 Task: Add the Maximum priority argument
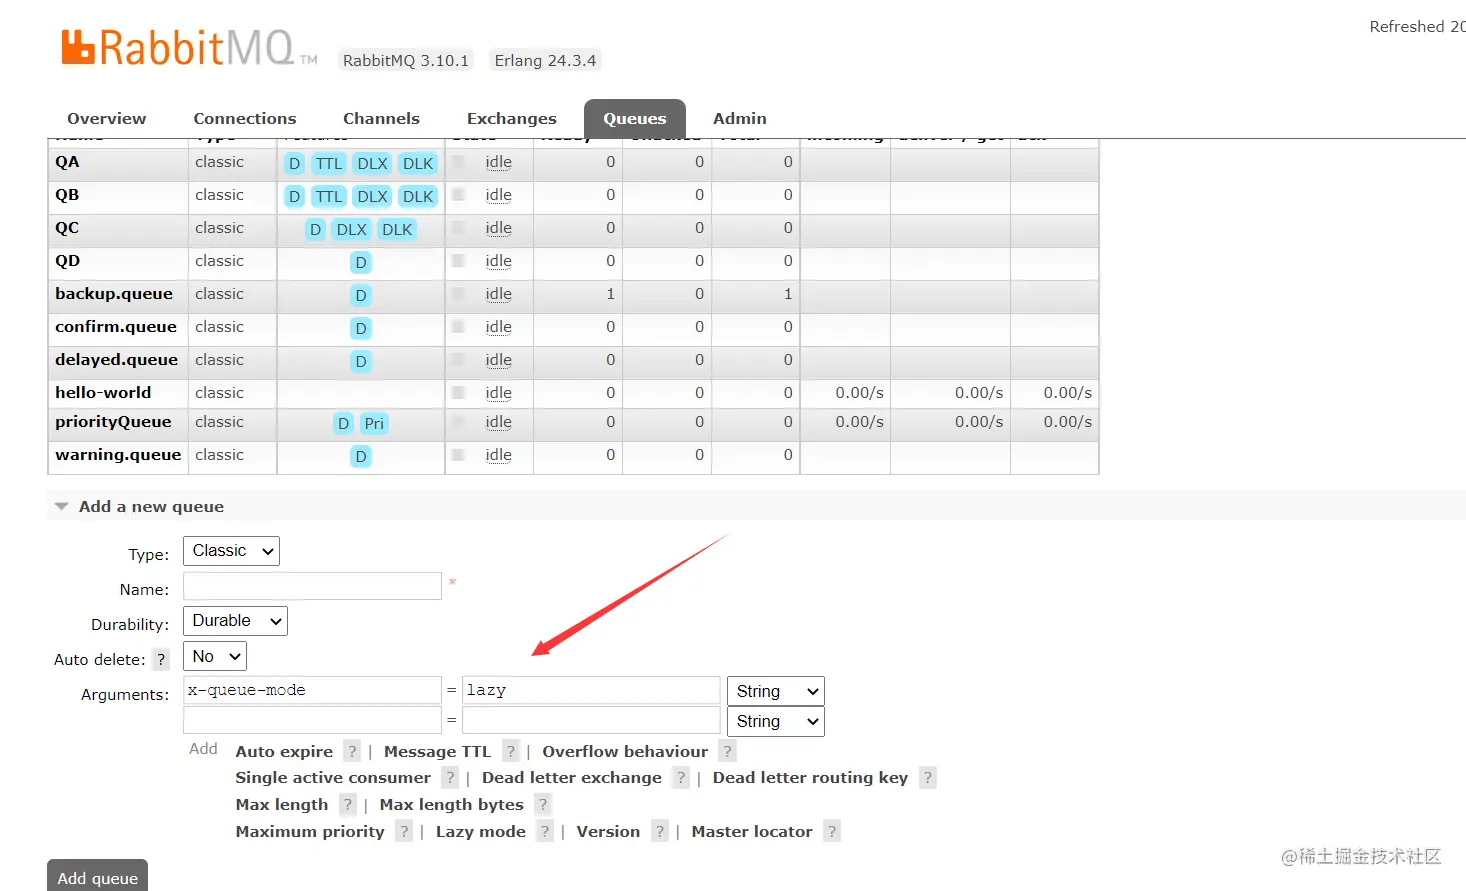[310, 831]
